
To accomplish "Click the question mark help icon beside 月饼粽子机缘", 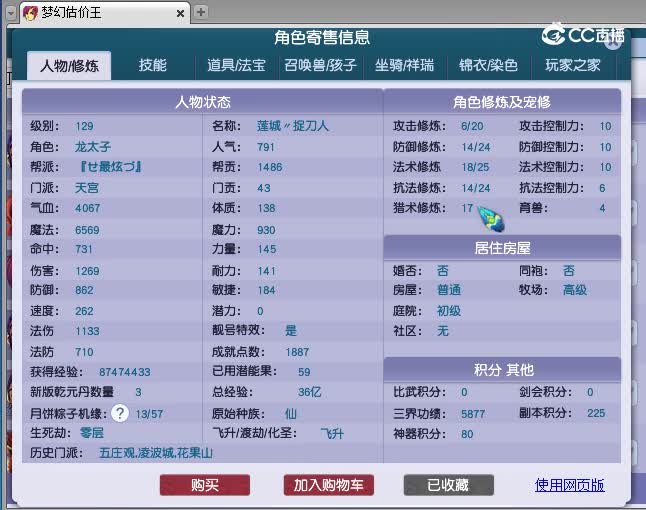I will pyautogui.click(x=120, y=413).
